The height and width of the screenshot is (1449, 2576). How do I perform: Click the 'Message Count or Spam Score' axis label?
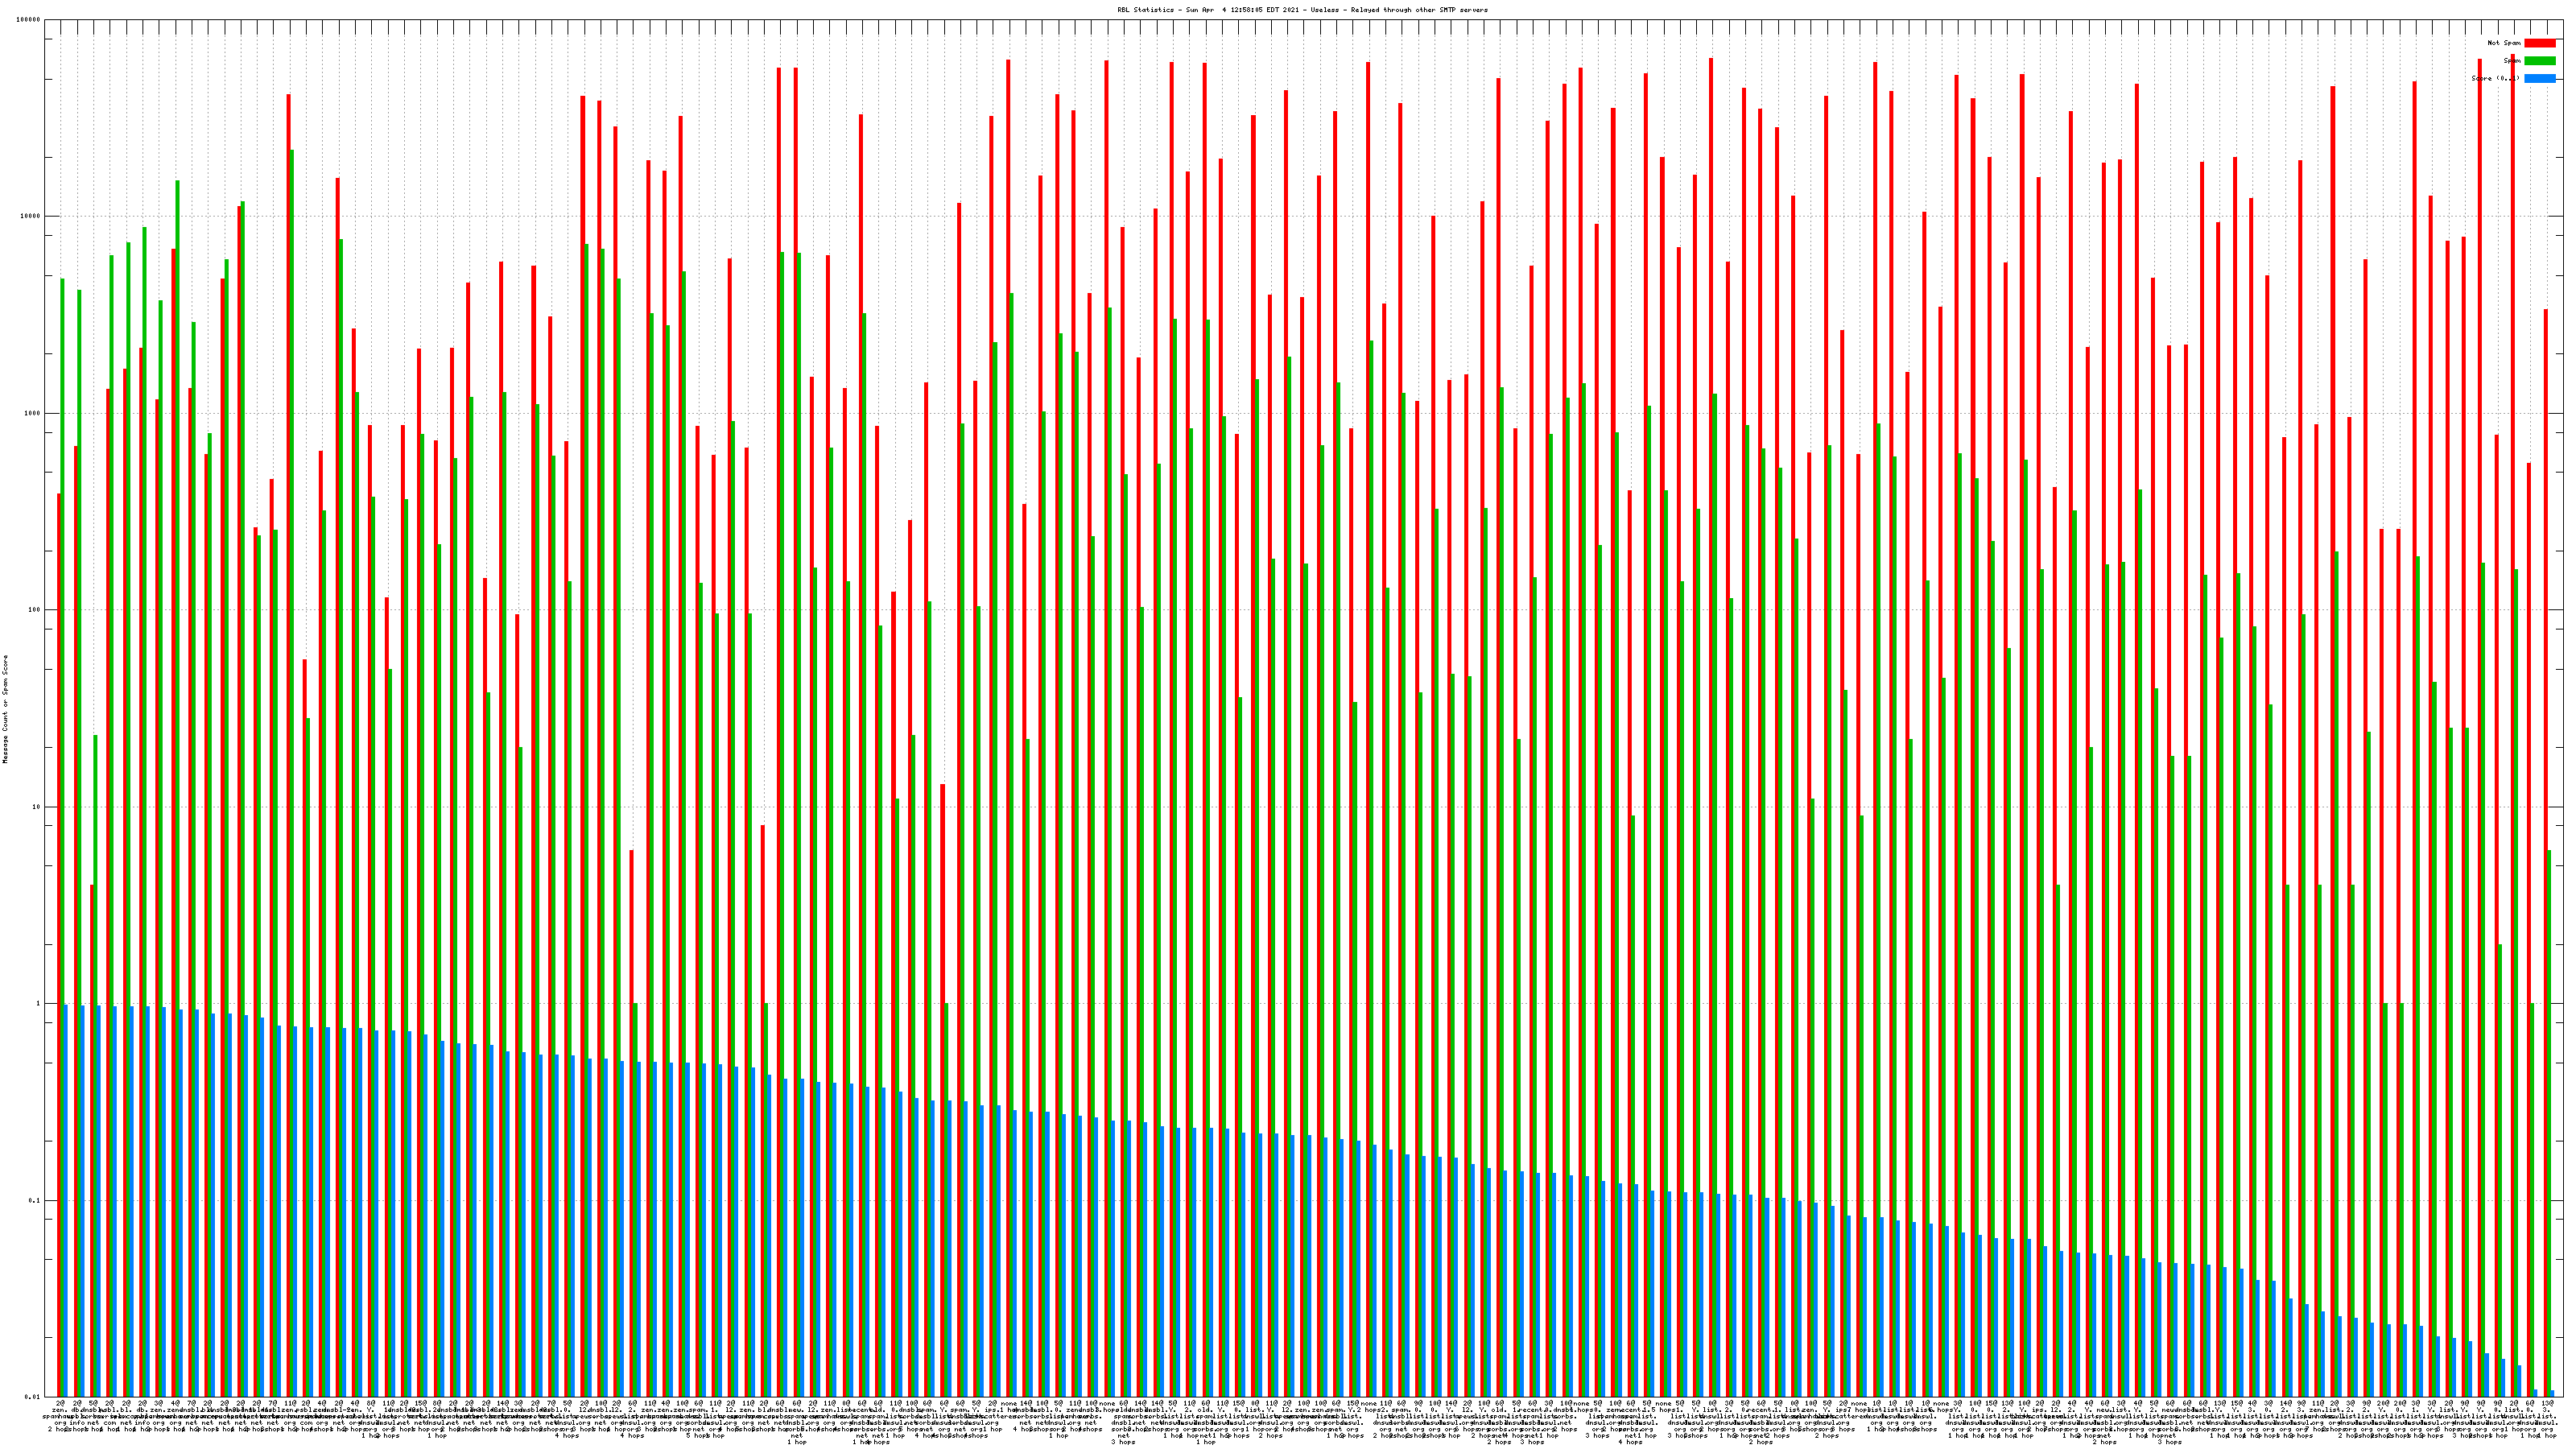[x=6, y=710]
